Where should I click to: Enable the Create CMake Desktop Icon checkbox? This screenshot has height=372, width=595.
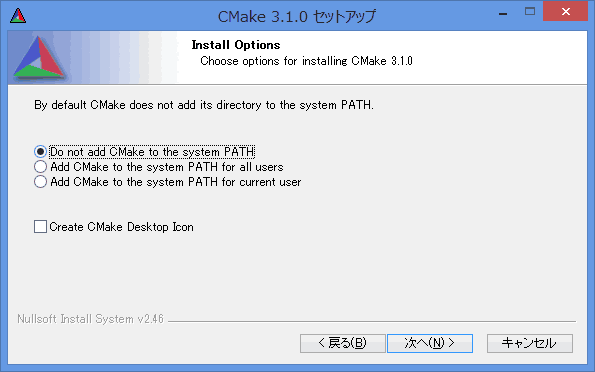[x=40, y=227]
